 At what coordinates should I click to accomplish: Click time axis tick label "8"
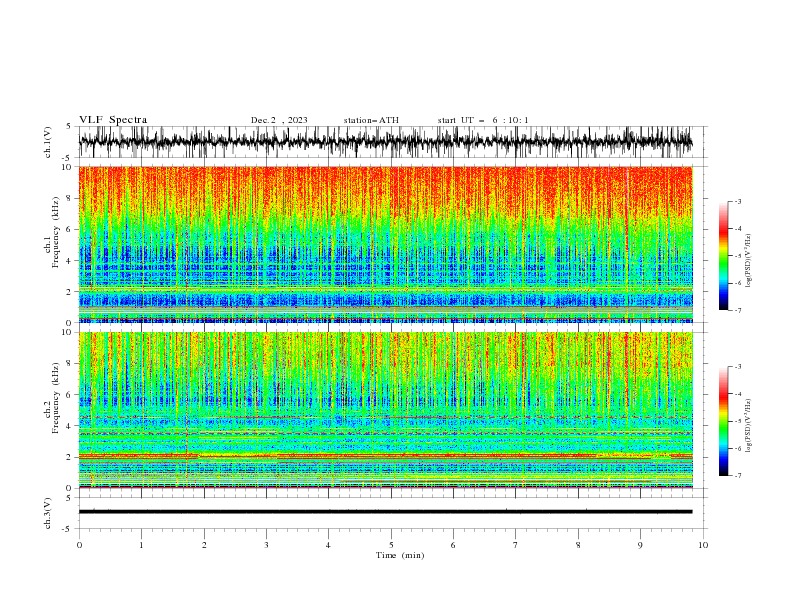(x=578, y=545)
